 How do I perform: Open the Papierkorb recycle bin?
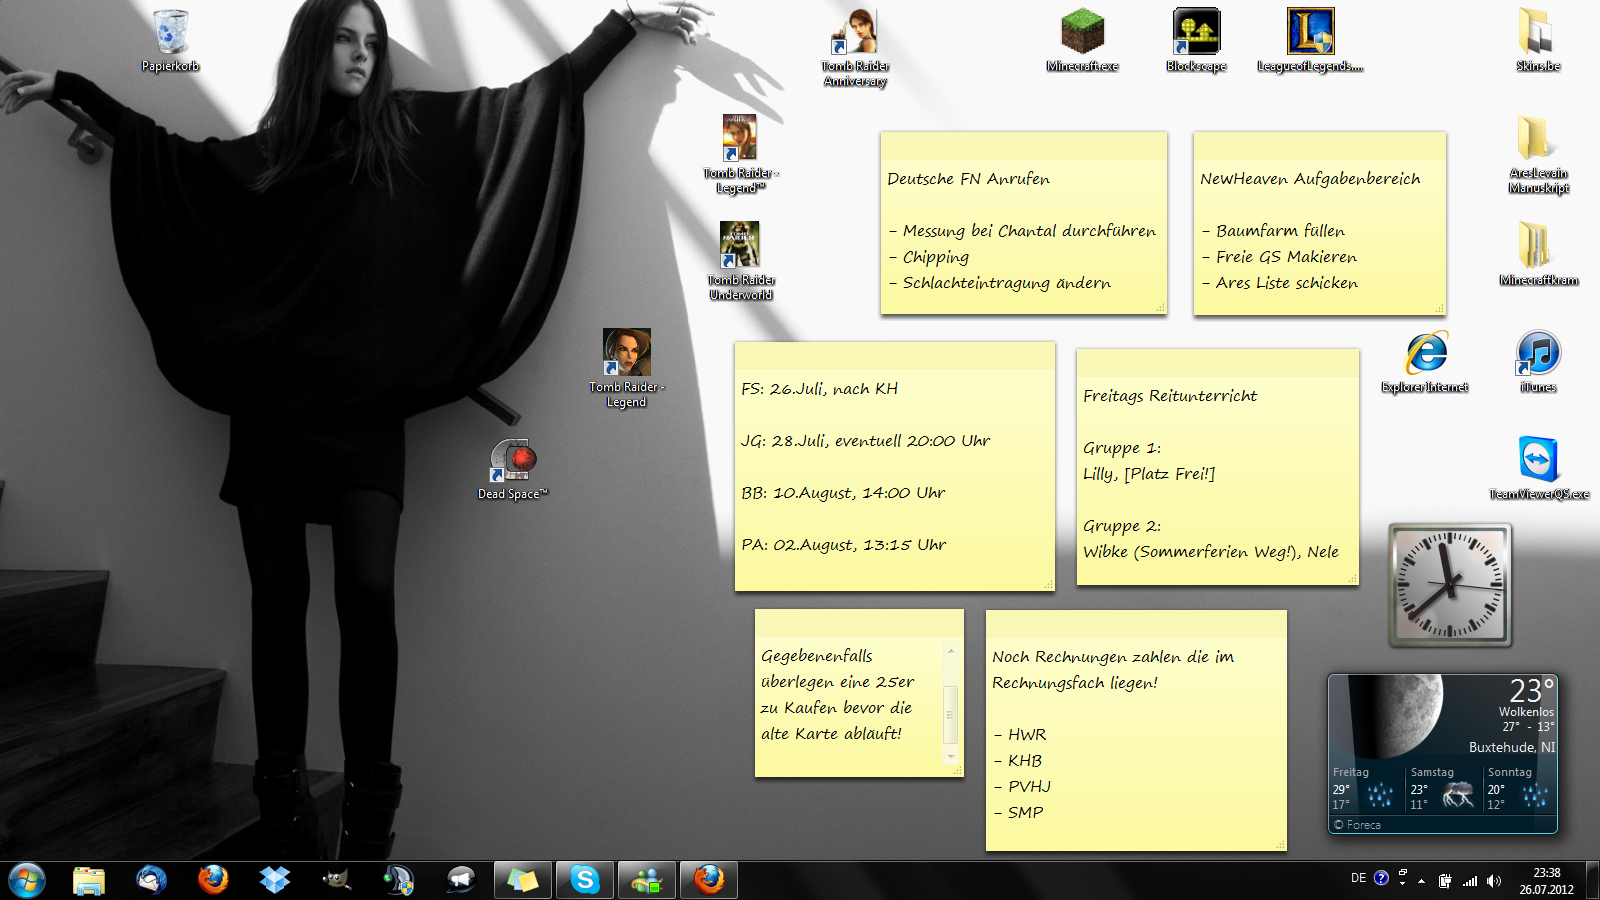170,35
